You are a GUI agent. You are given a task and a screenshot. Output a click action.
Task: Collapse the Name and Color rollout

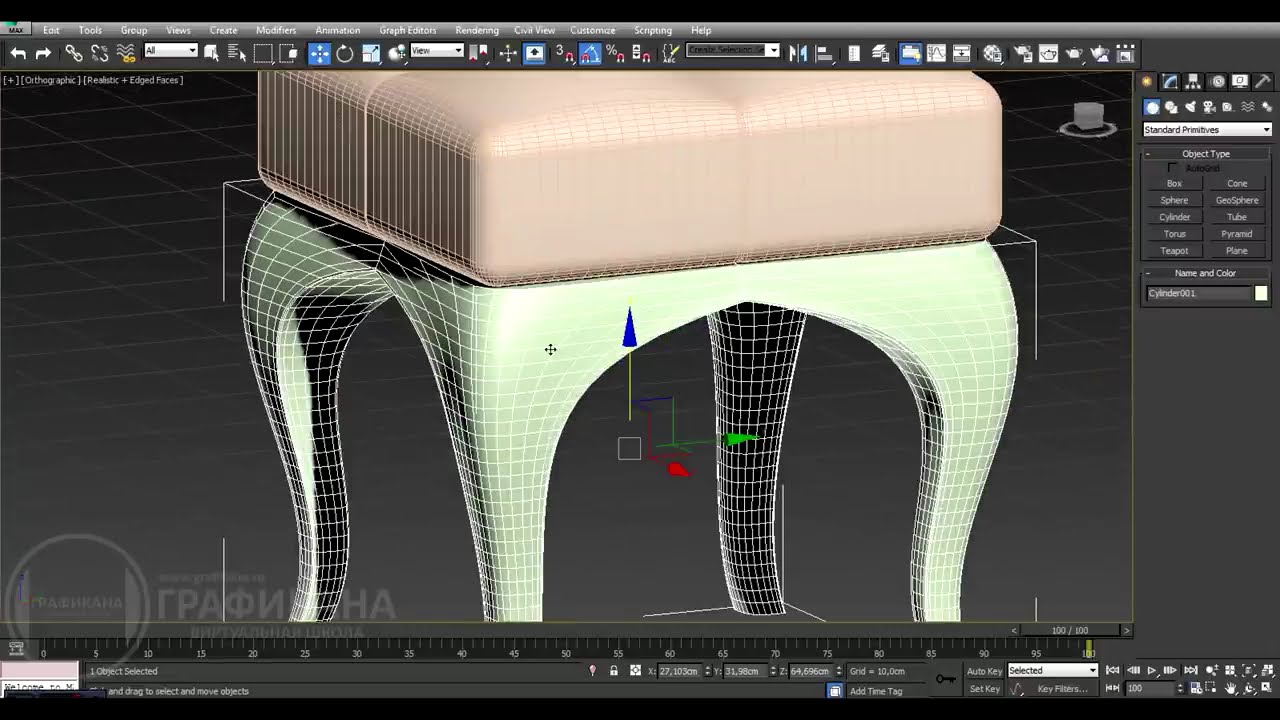1206,273
